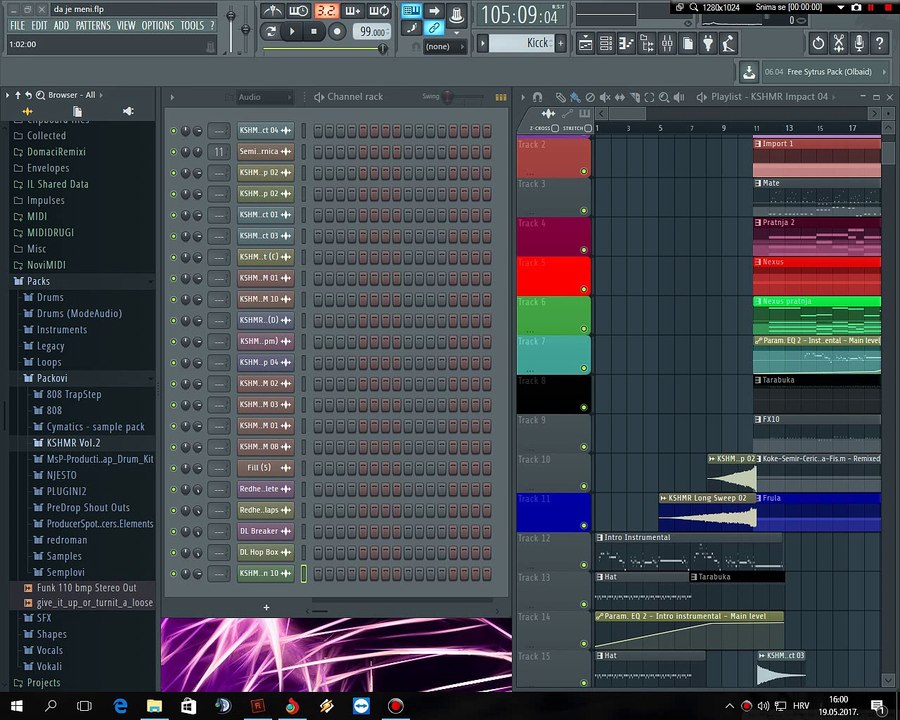900x720 pixels.
Task: Open the PATTERNS menu
Action: tap(93, 26)
